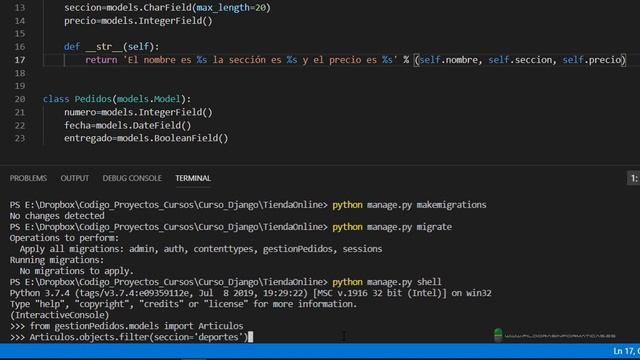Click 'def __str__(self):' in editor
The width and height of the screenshot is (640, 360).
coord(111,47)
